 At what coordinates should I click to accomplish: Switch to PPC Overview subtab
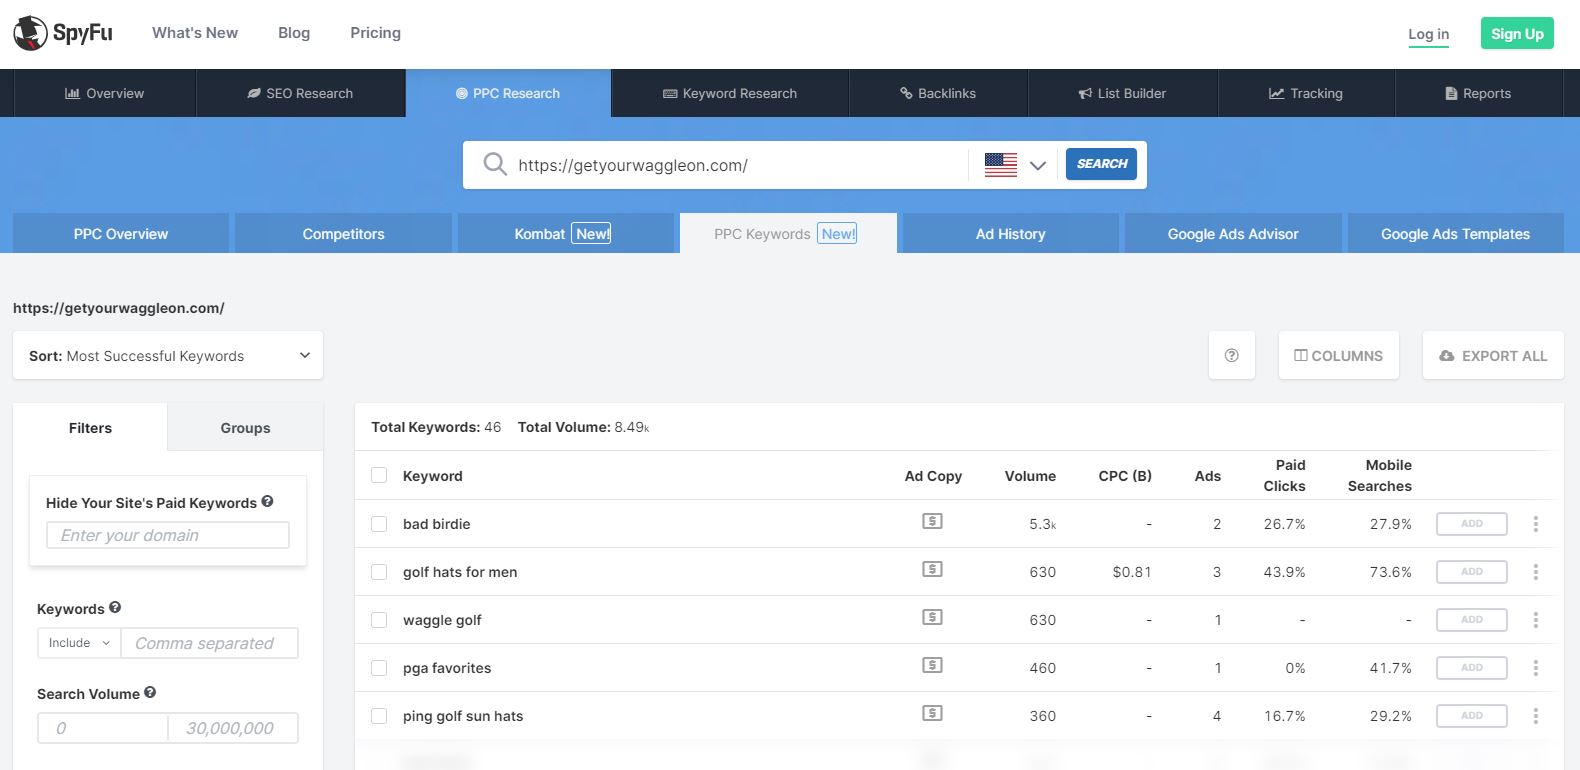tap(121, 233)
